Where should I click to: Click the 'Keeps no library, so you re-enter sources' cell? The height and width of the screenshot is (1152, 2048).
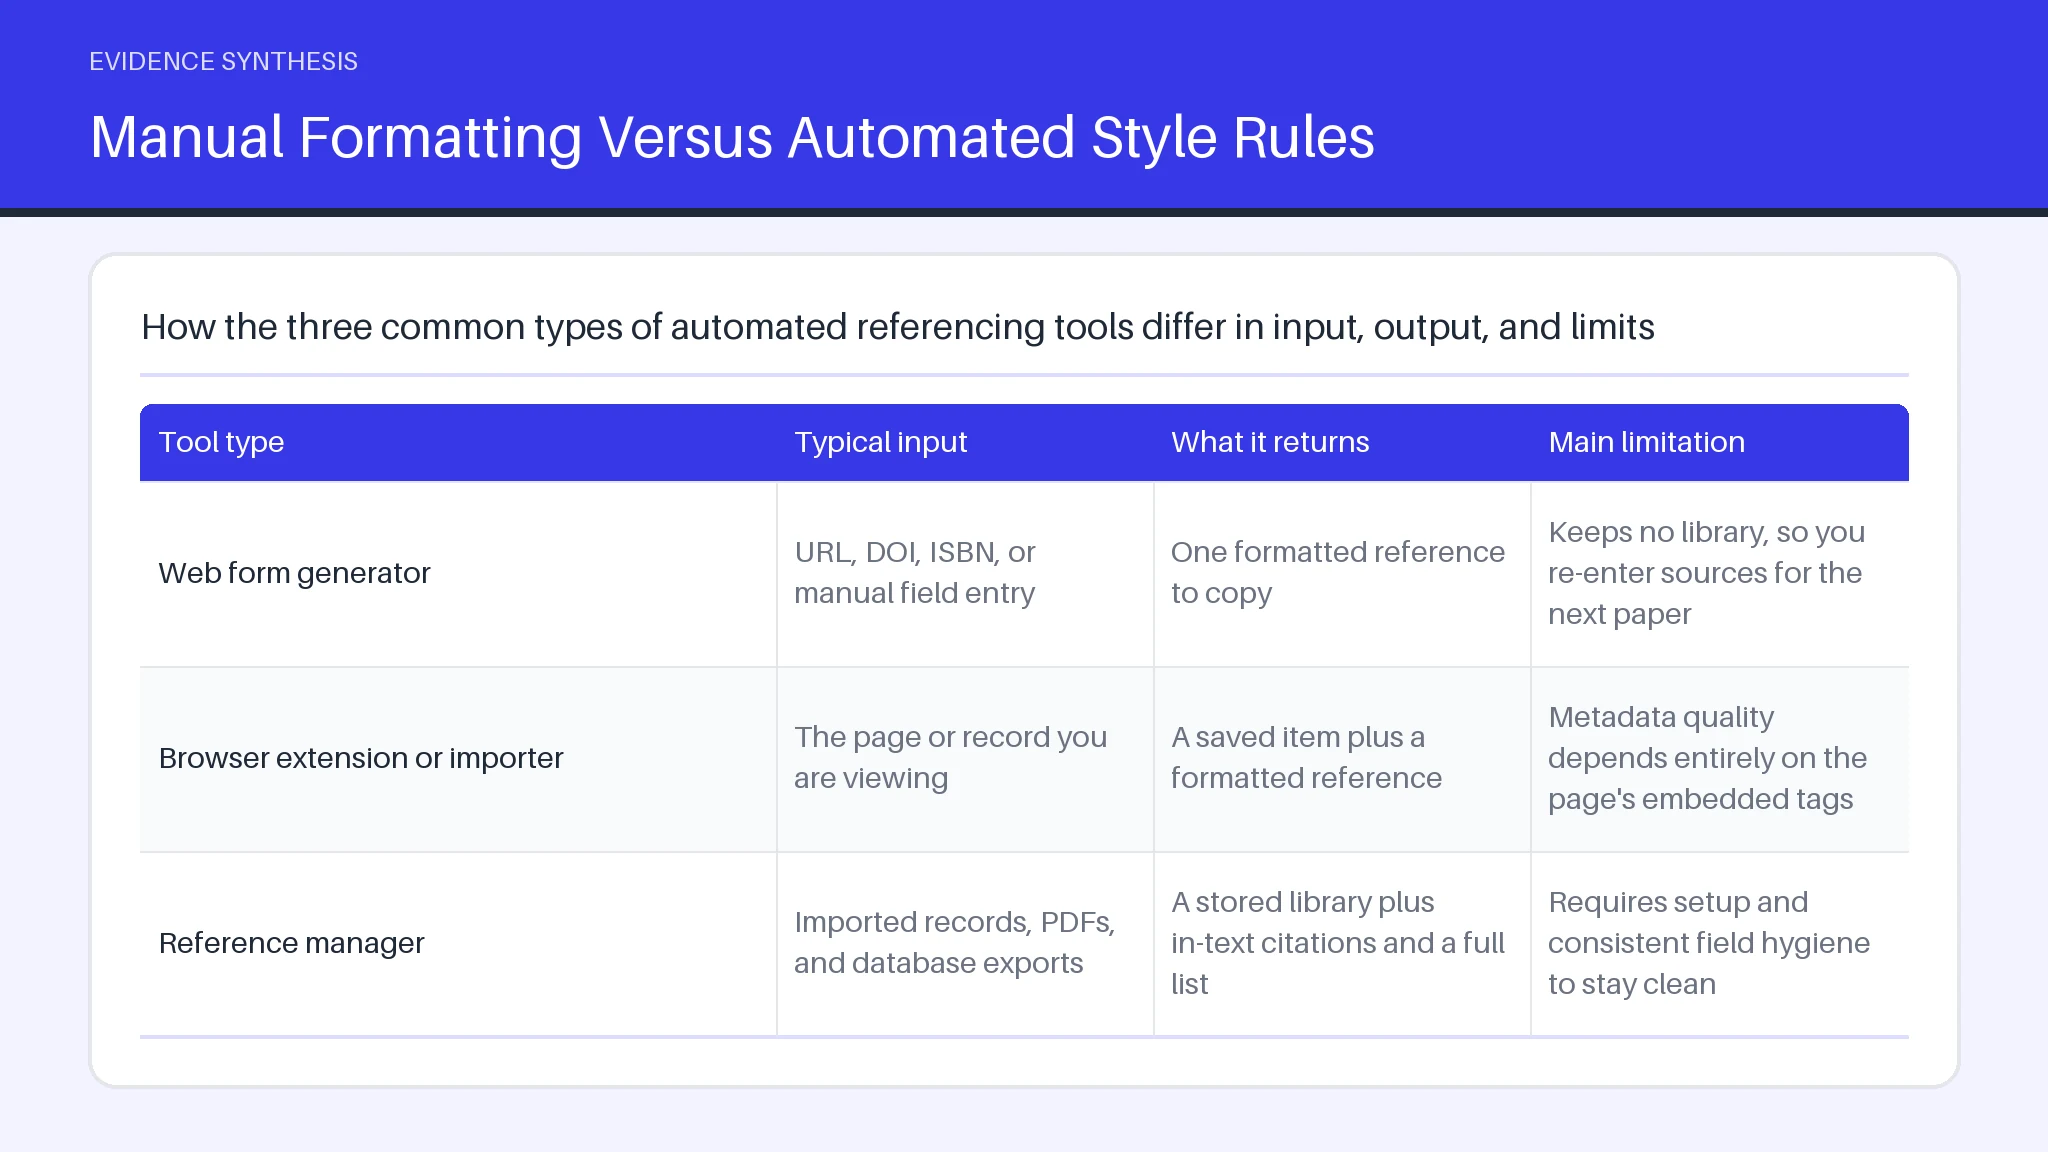click(x=1720, y=574)
